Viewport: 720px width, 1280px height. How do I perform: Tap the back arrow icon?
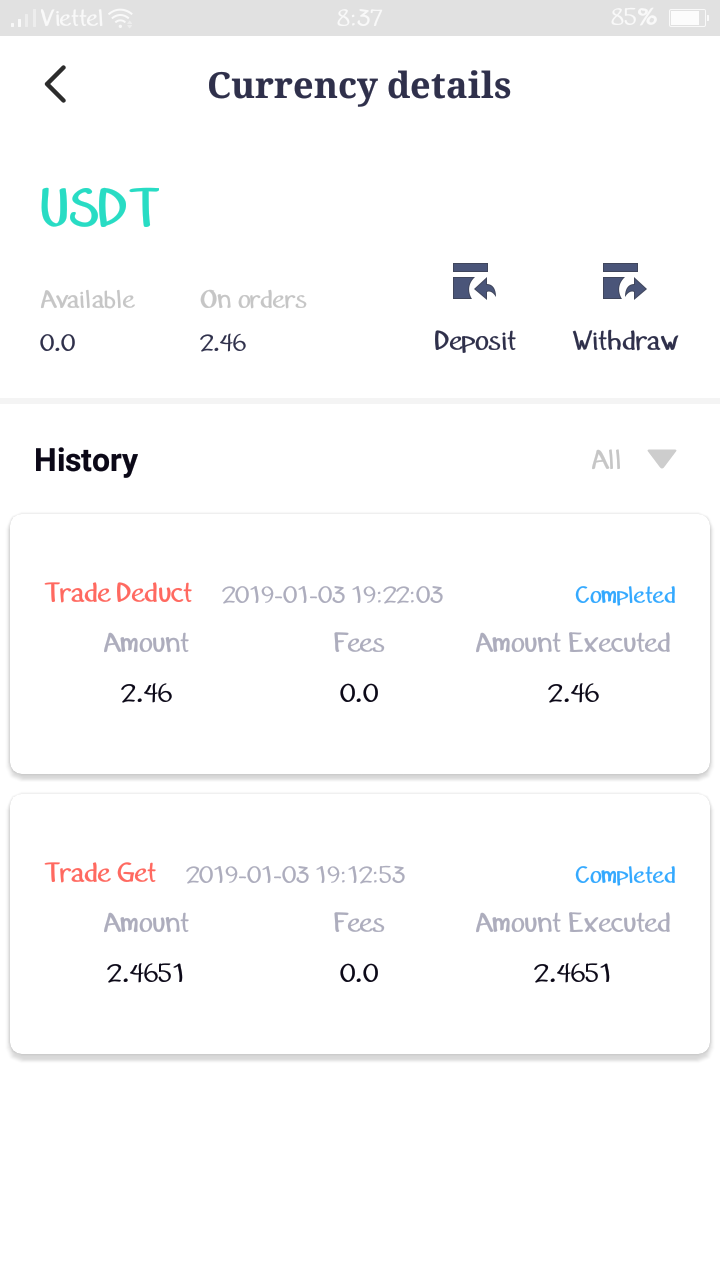coord(56,85)
